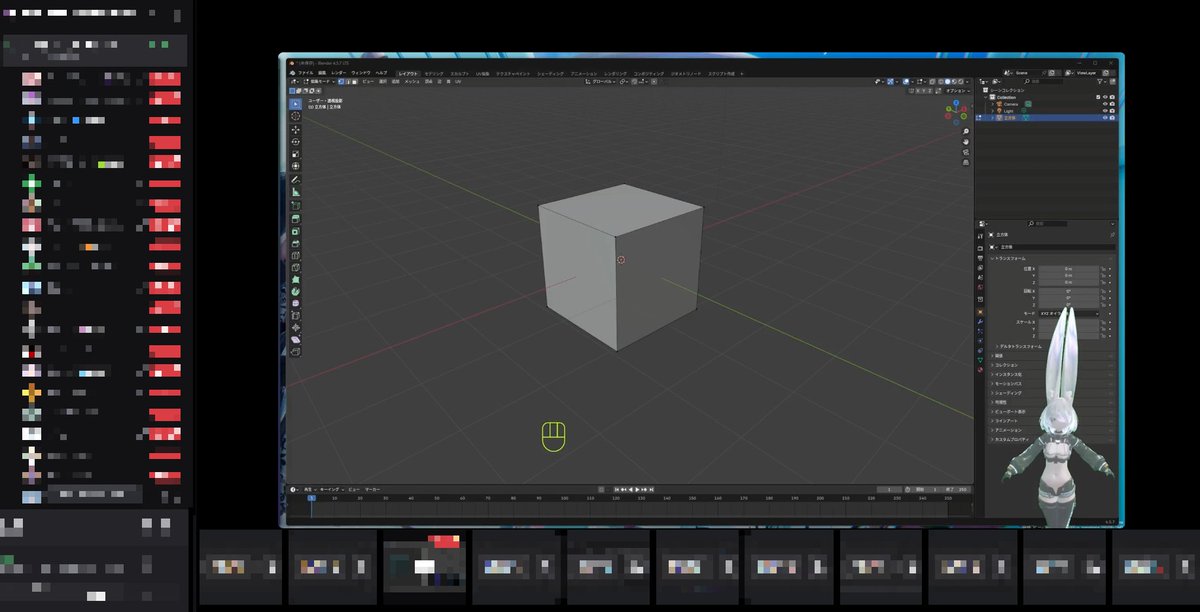
Task: Select the Select Box tool in Blender
Action: pyautogui.click(x=295, y=103)
